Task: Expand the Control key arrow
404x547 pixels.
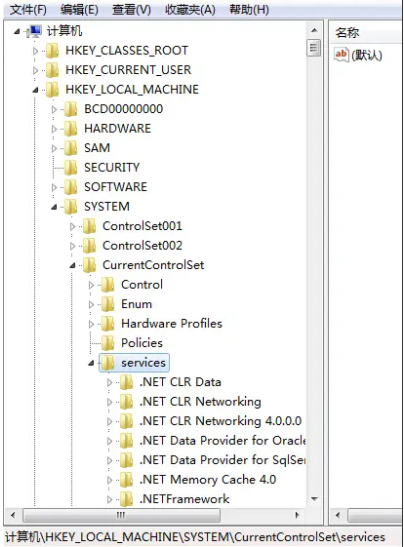Action: [91, 286]
